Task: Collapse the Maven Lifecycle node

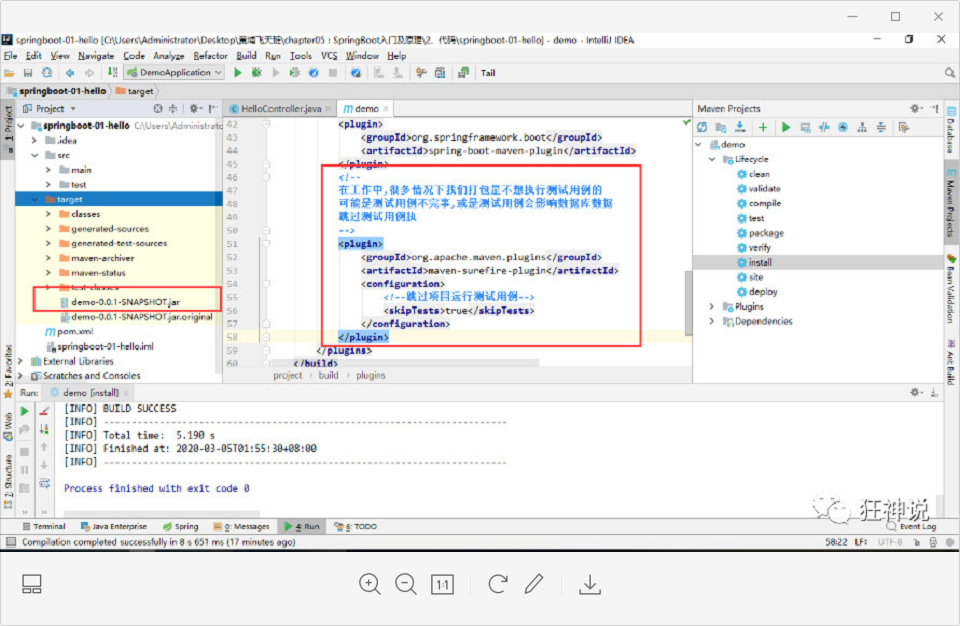Action: tap(711, 159)
